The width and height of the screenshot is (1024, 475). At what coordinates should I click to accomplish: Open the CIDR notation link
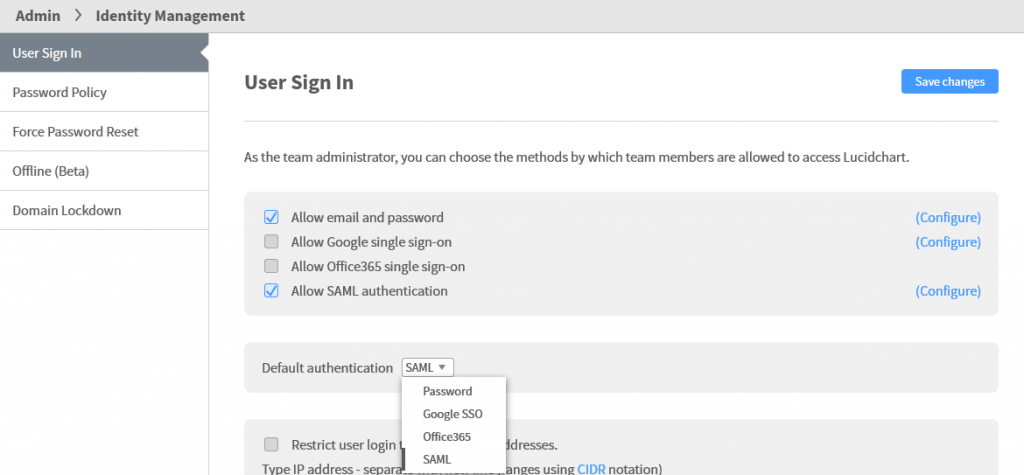[x=591, y=469]
